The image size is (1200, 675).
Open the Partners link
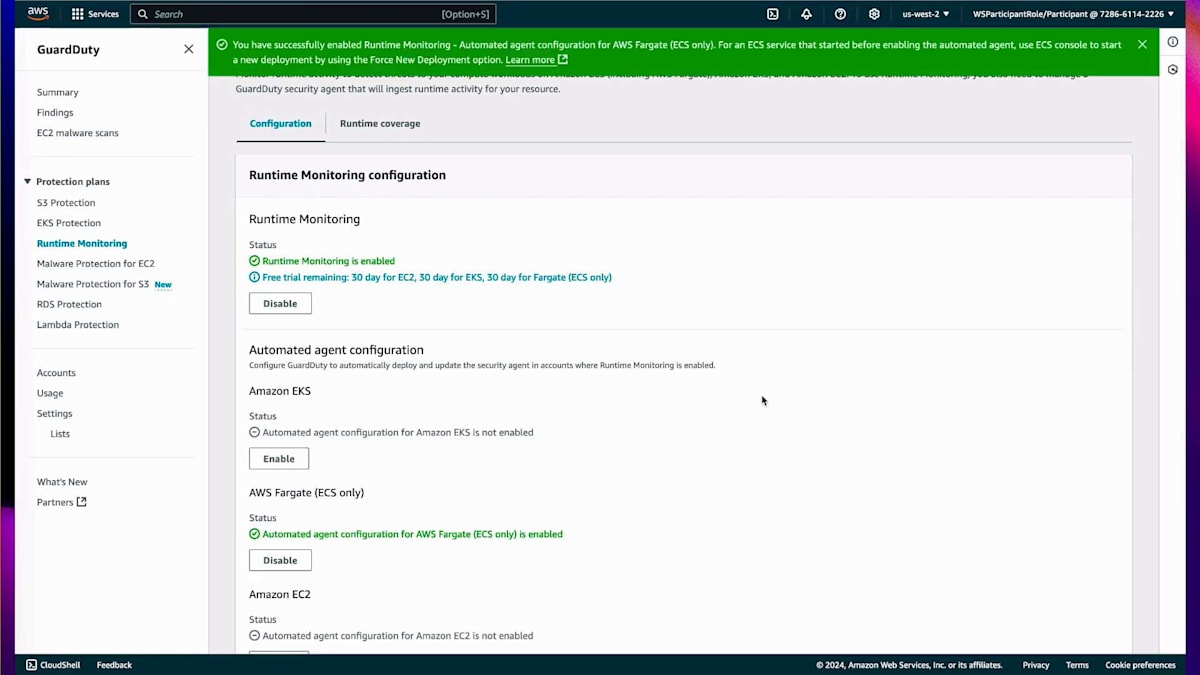(x=55, y=502)
